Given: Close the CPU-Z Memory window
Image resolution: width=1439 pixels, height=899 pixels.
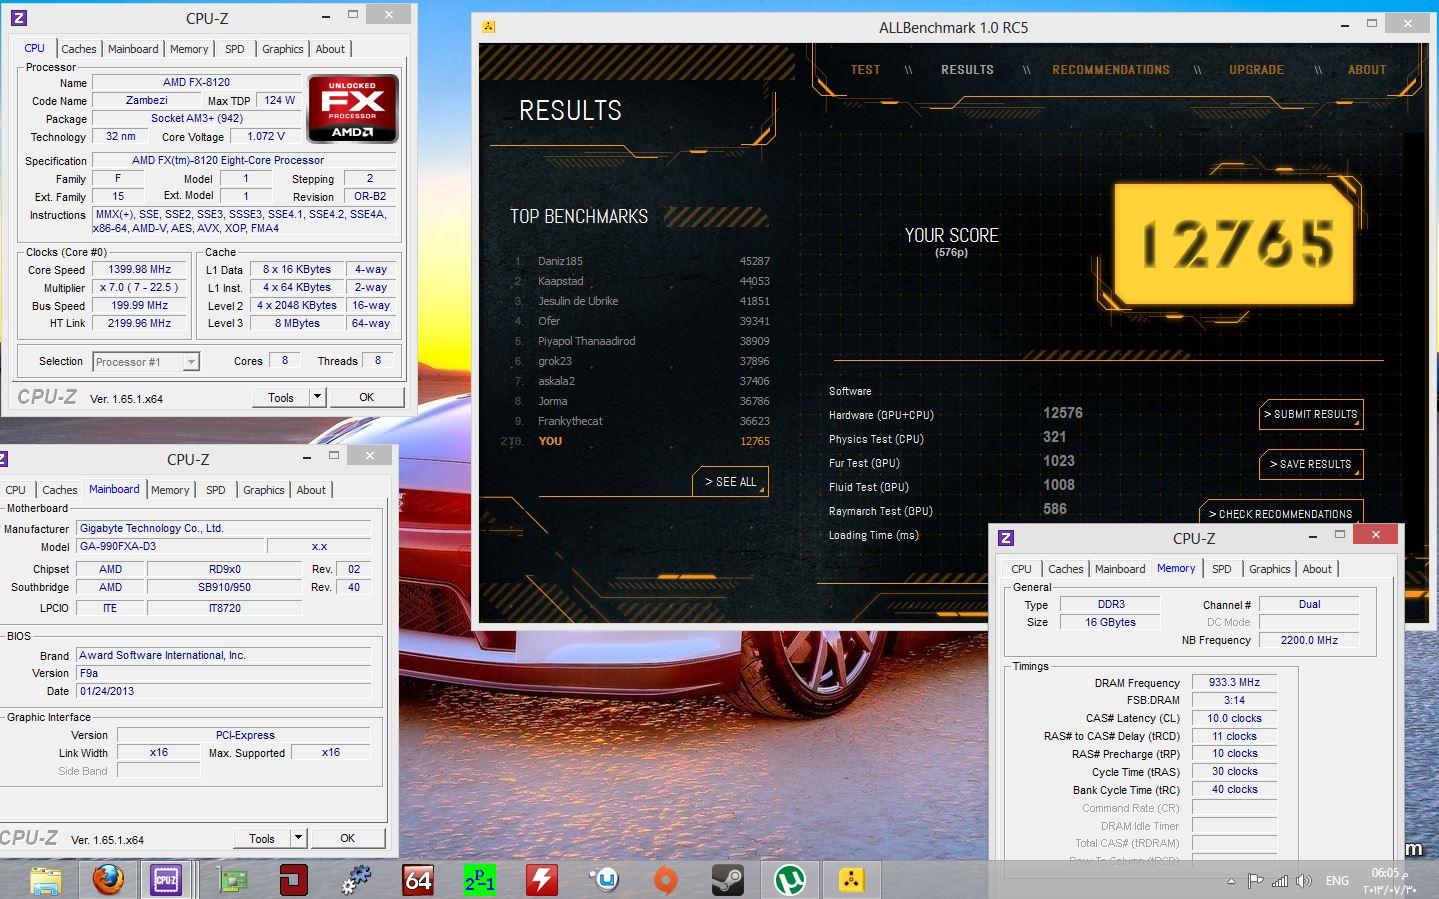Looking at the screenshot, I should tap(1376, 535).
